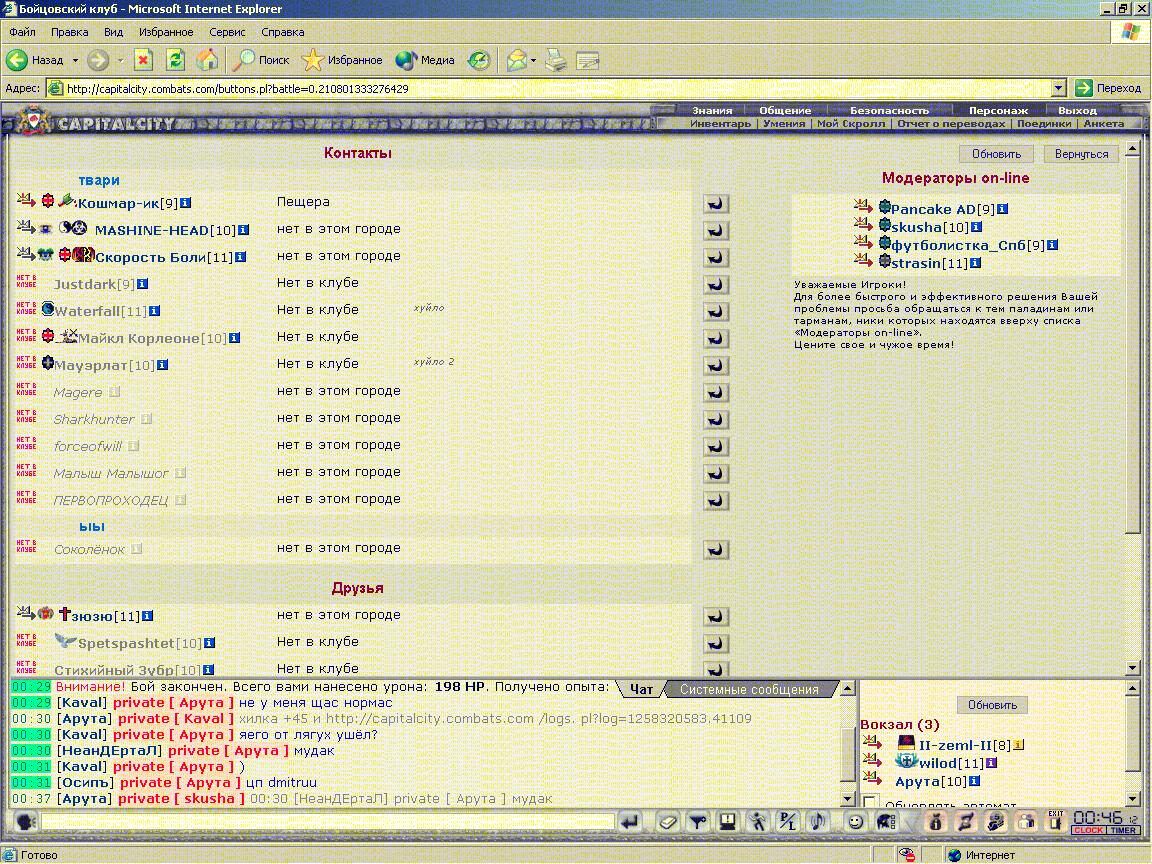Open the Избранное menu in menu bar
The width and height of the screenshot is (1152, 864).
(x=166, y=32)
